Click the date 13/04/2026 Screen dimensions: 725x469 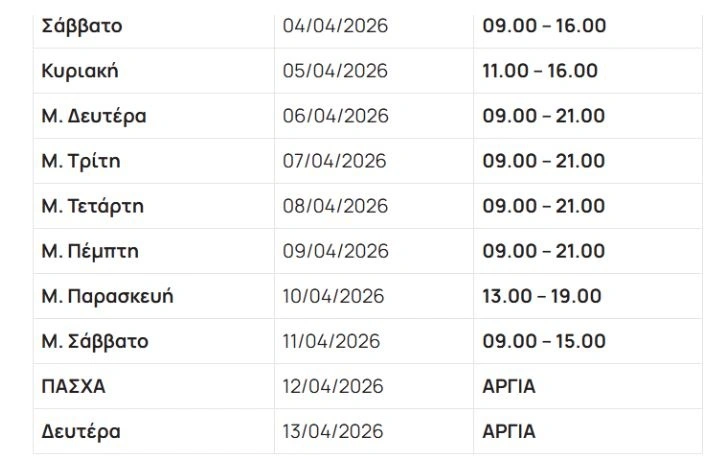click(x=332, y=432)
